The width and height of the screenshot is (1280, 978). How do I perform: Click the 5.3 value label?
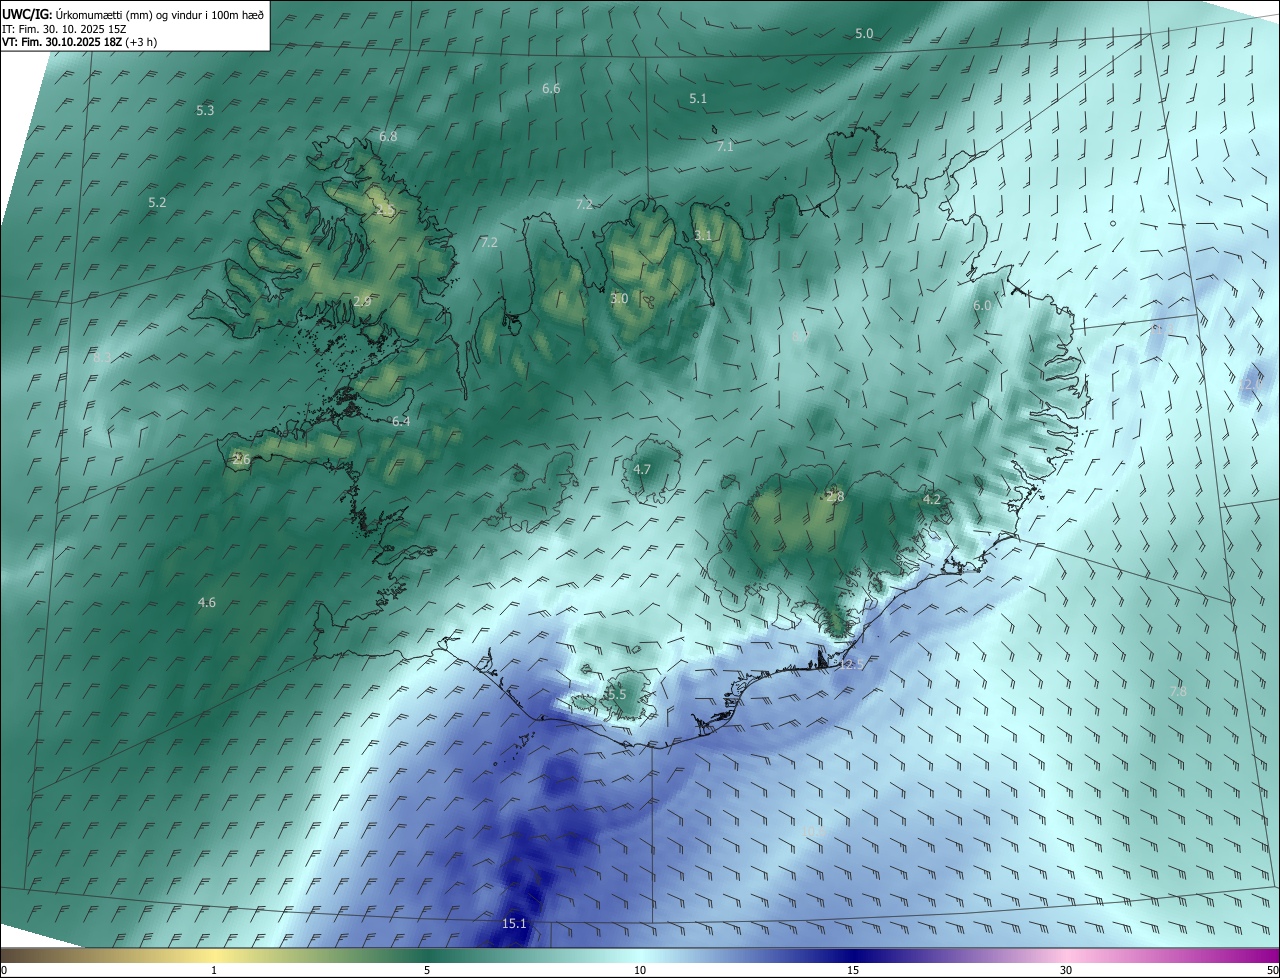(x=205, y=111)
